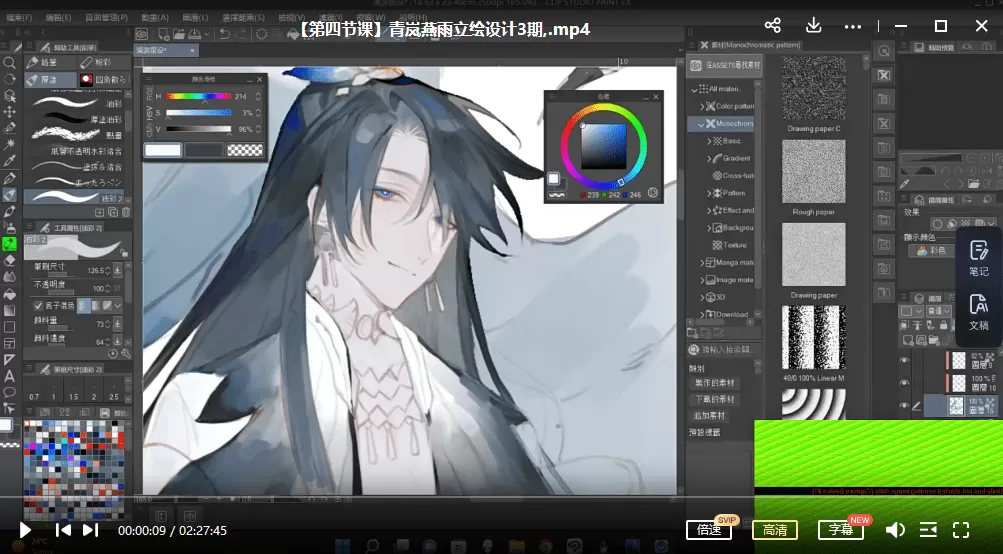Click the 字幕 subtitles button
1003x554 pixels.
(x=839, y=530)
